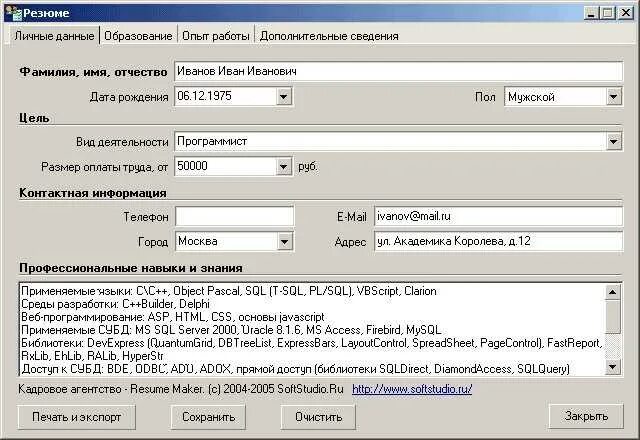
Task: Click the 50000 salary value
Action: pyautogui.click(x=192, y=166)
